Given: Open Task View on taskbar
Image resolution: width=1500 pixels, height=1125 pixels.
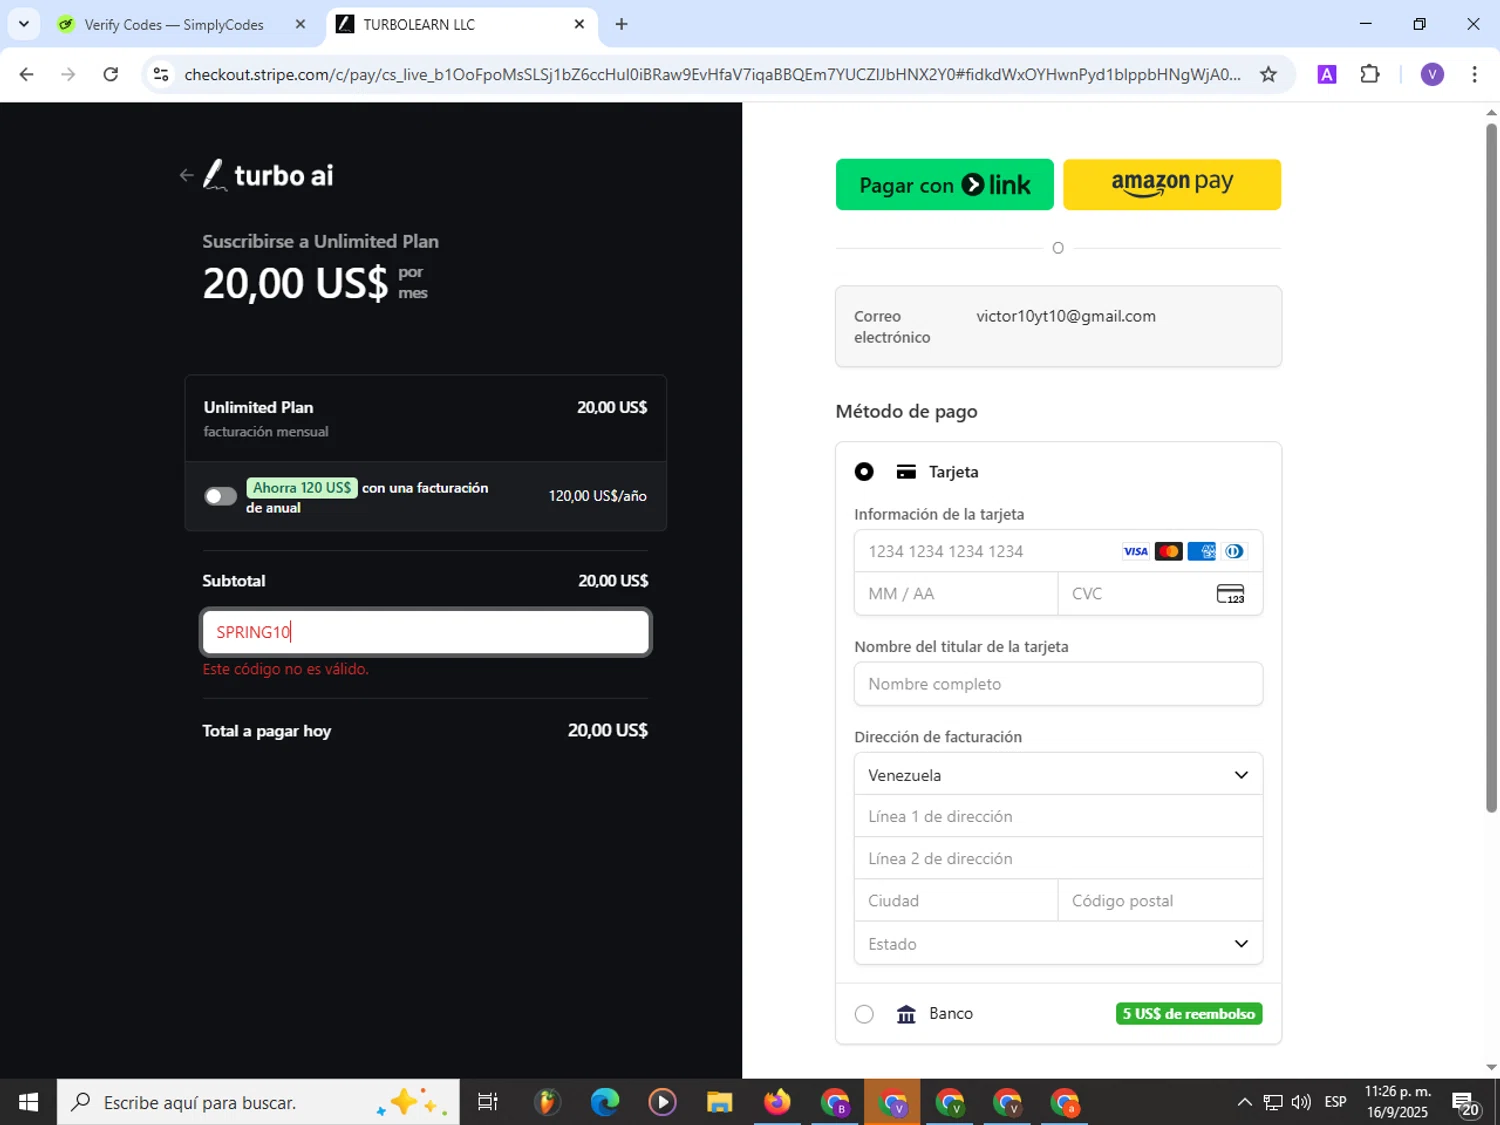Looking at the screenshot, I should [x=488, y=1102].
